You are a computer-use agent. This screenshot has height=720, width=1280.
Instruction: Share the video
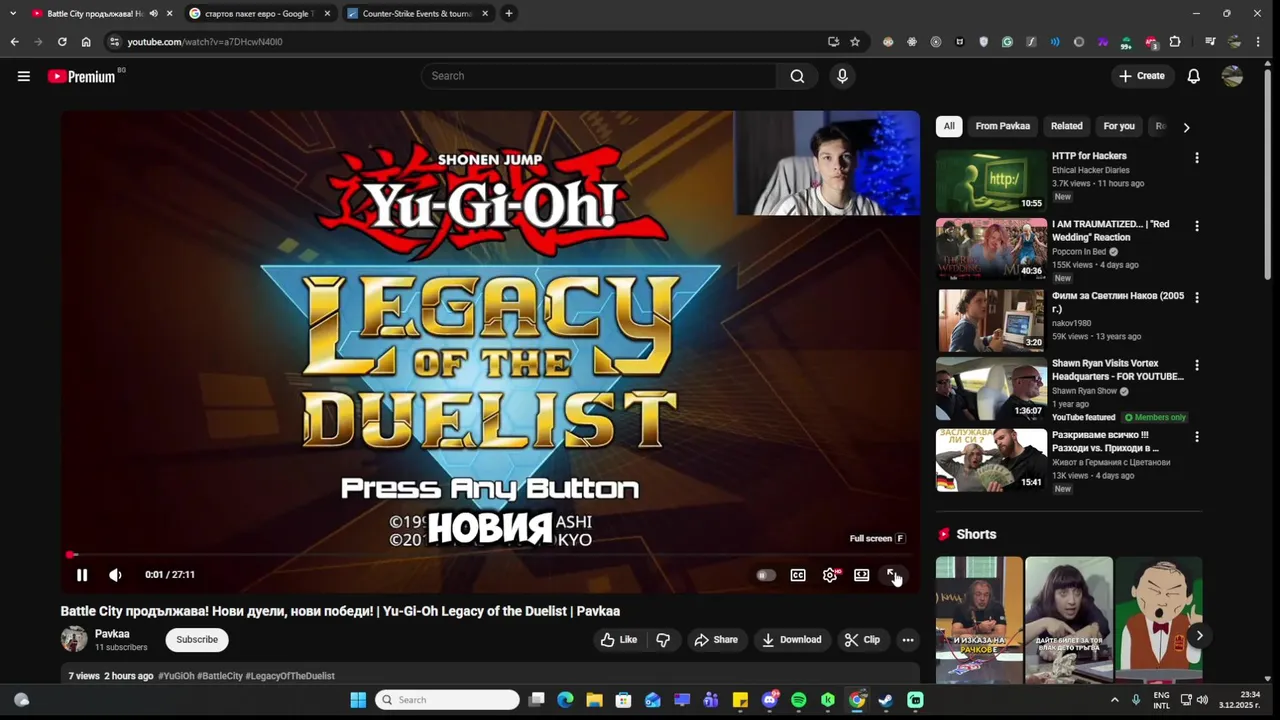[716, 640]
